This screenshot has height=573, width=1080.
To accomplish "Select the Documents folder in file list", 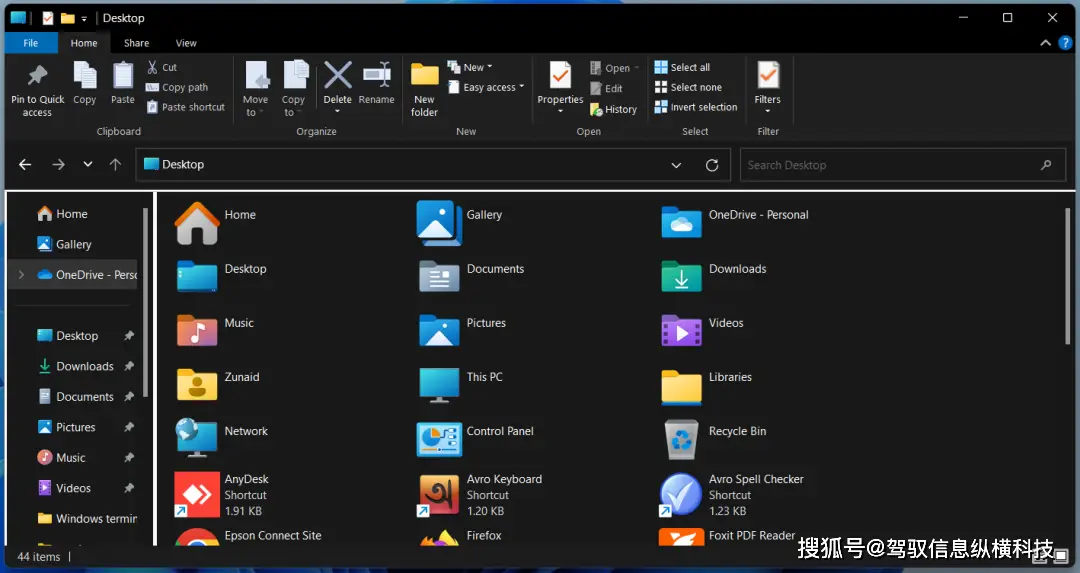I will click(x=472, y=276).
